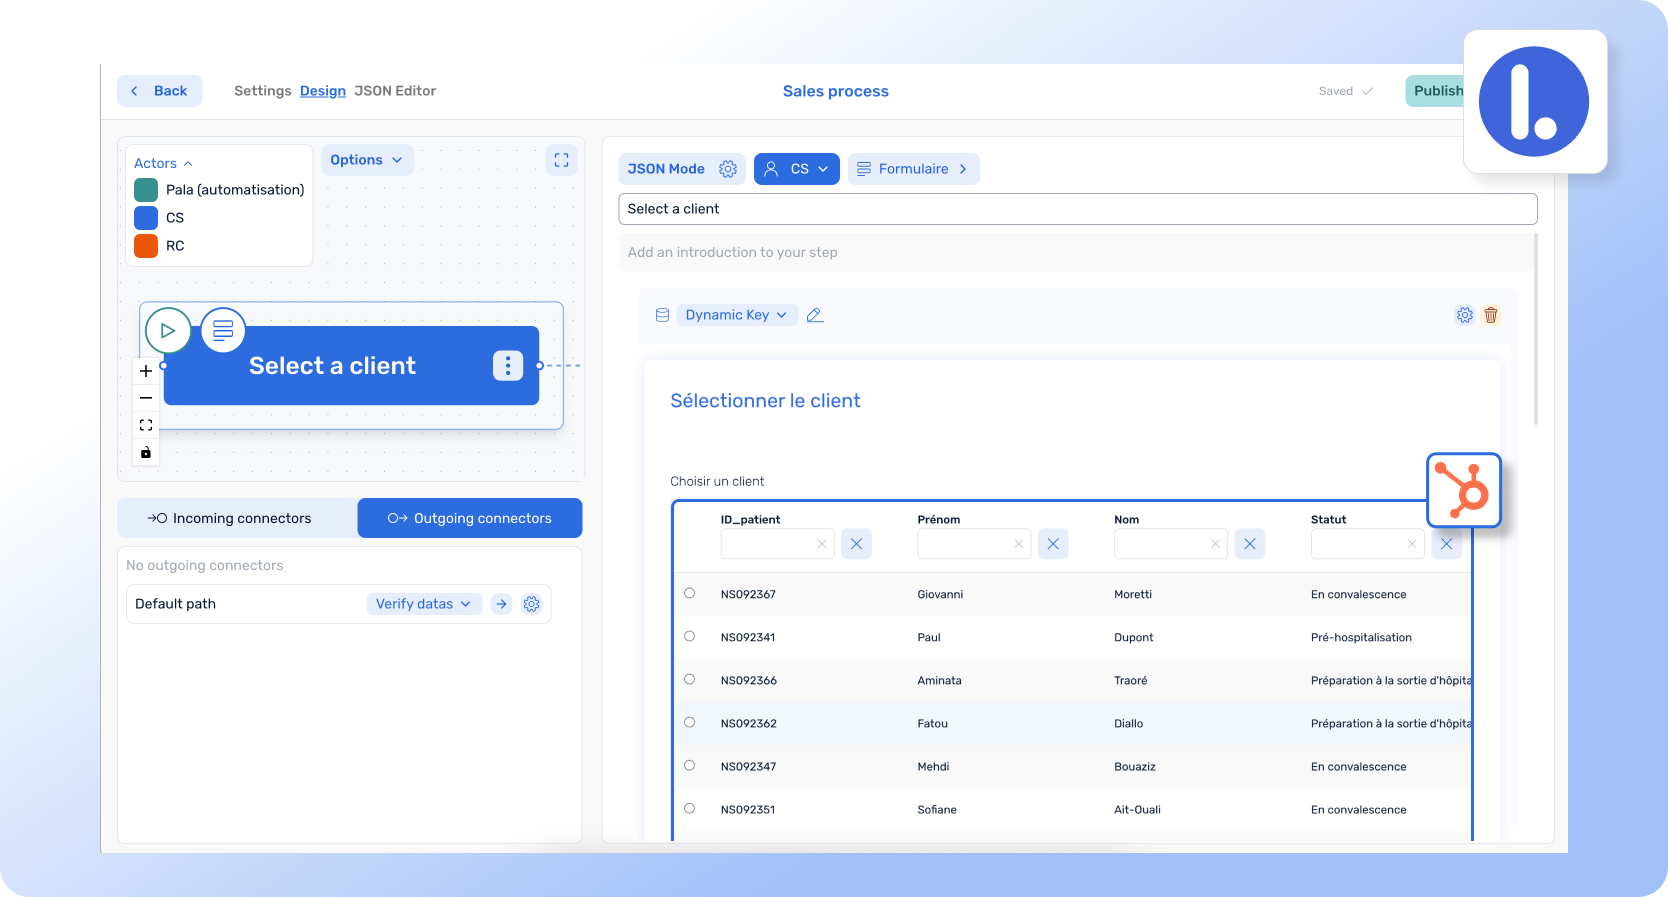Click the Back button
1668x897 pixels.
pyautogui.click(x=160, y=91)
